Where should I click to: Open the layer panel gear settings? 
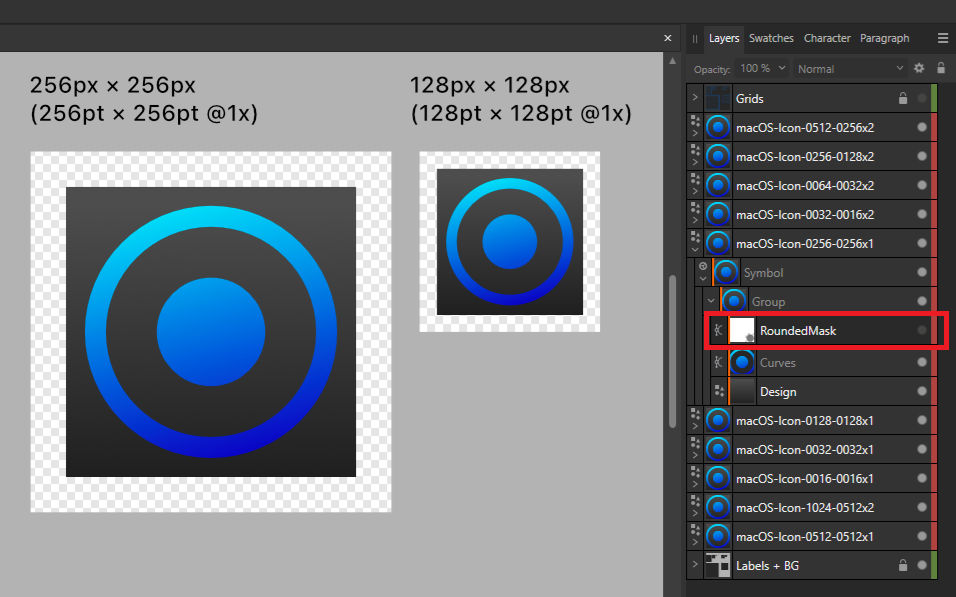pyautogui.click(x=919, y=69)
